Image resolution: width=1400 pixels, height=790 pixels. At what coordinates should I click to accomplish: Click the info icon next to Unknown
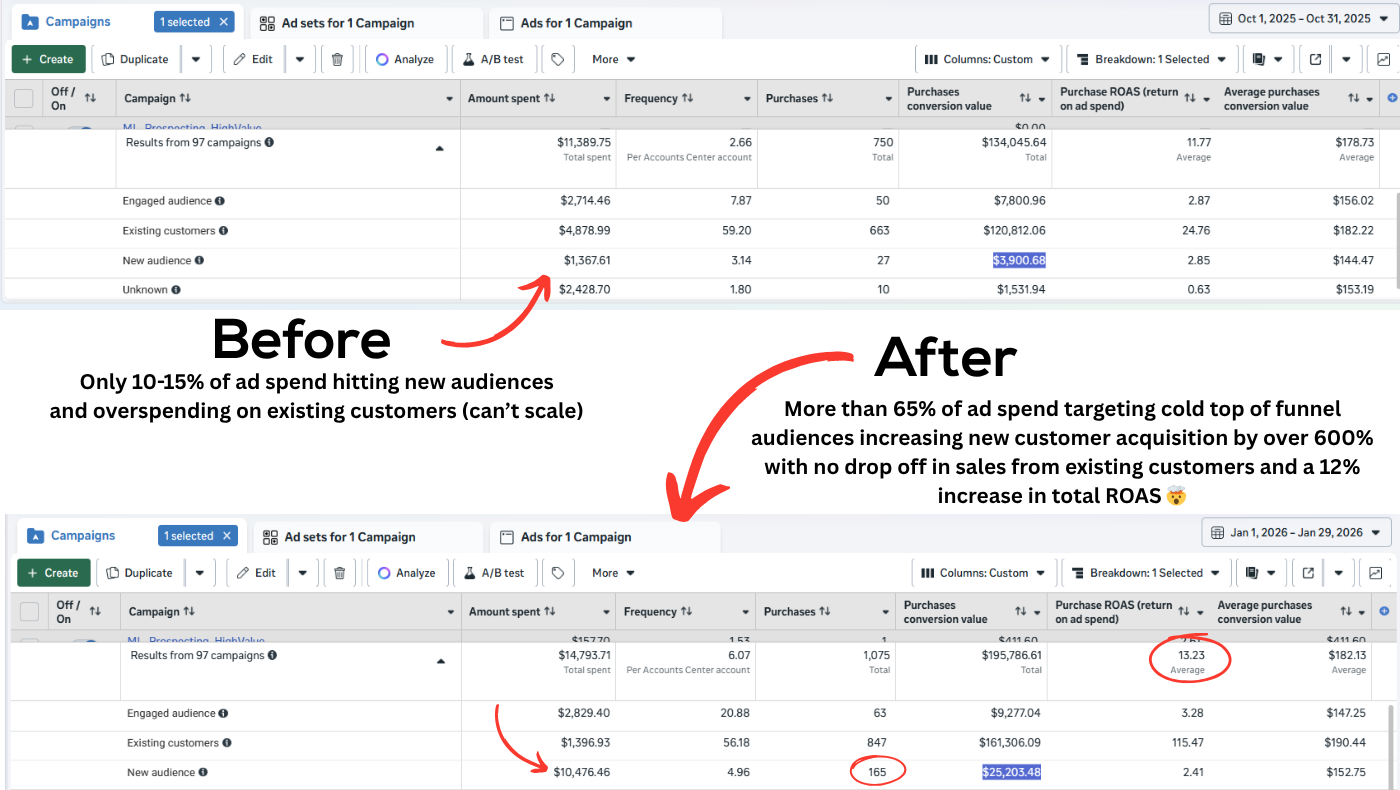tap(176, 290)
